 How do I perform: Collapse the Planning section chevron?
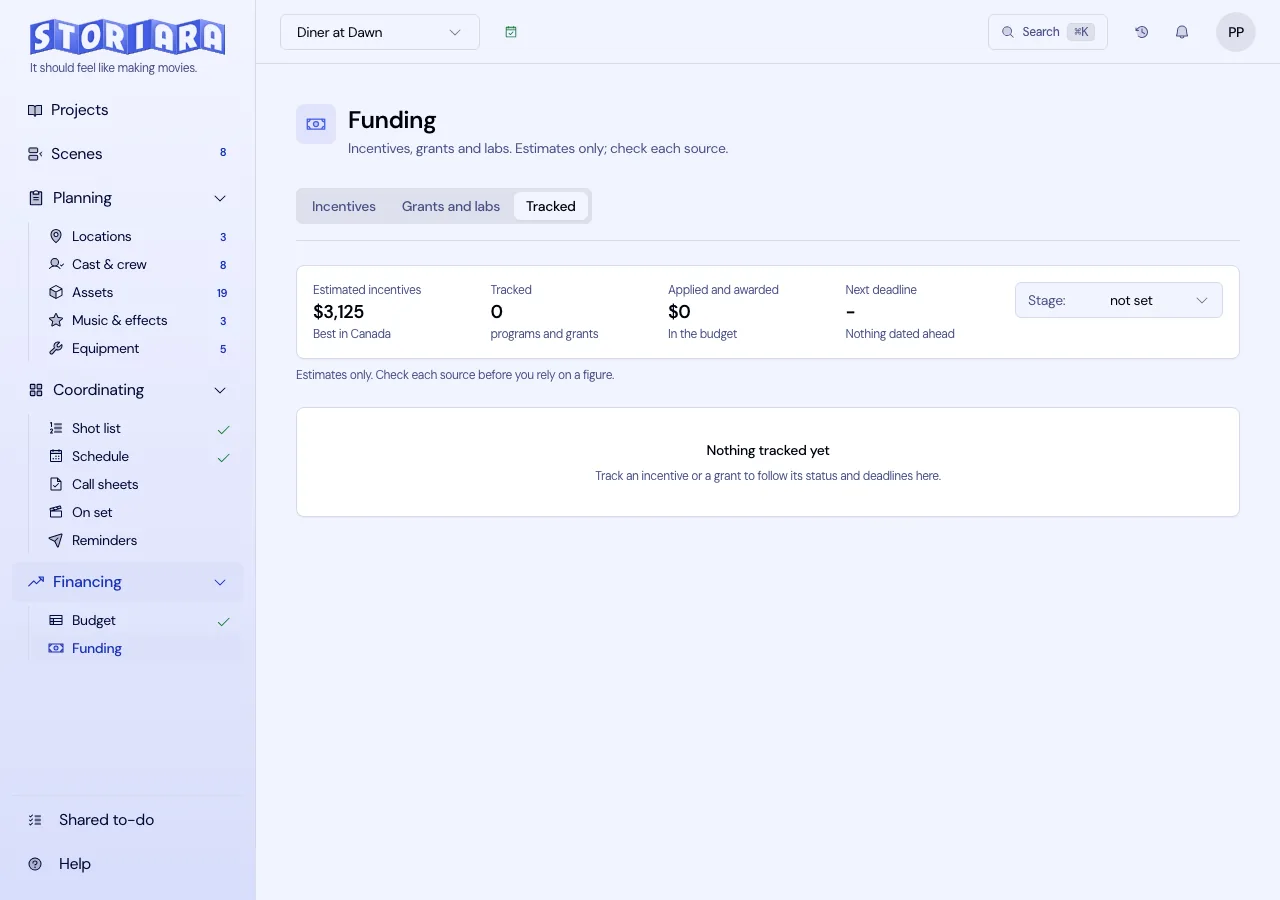pyautogui.click(x=220, y=198)
